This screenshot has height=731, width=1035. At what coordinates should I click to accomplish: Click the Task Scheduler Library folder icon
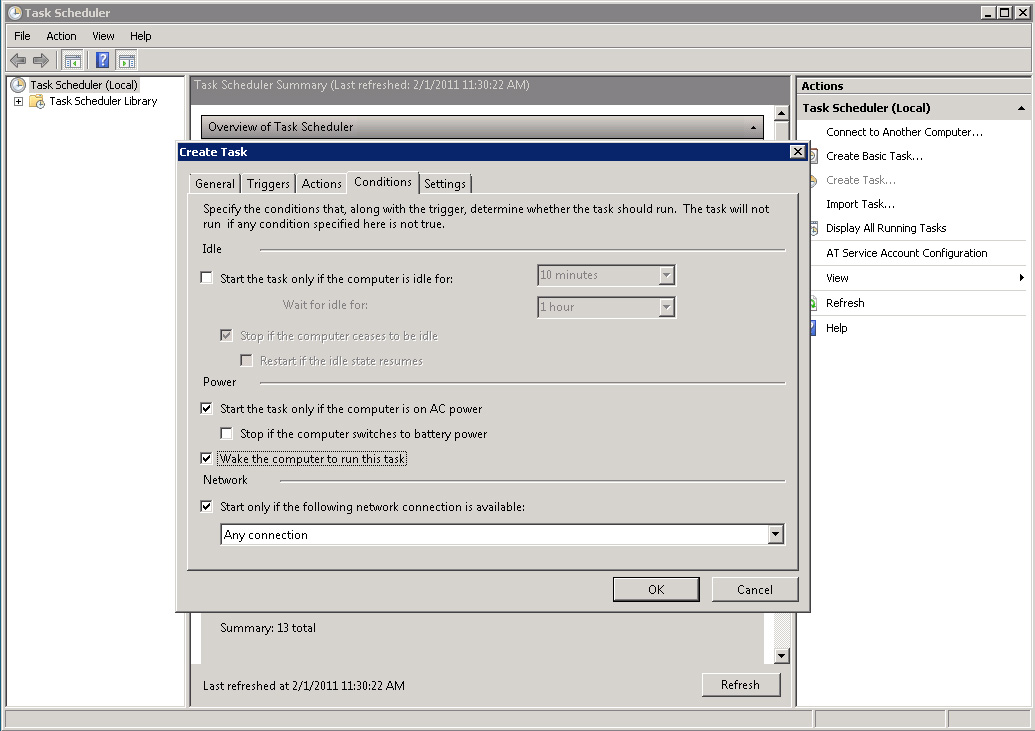pyautogui.click(x=37, y=102)
